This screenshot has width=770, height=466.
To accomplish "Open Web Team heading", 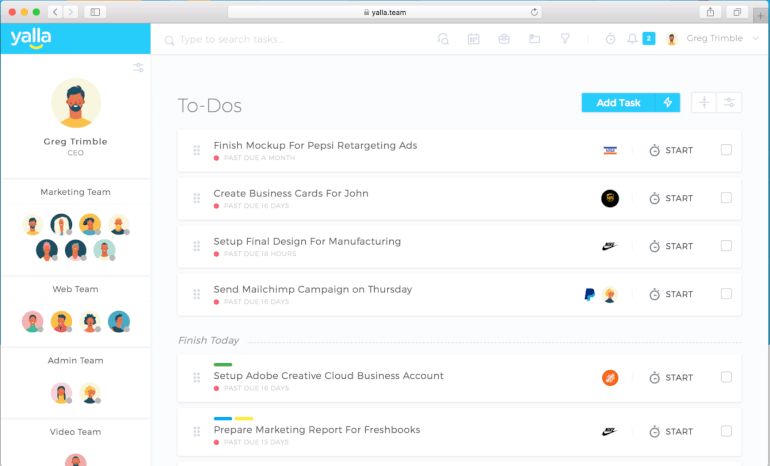I will [76, 289].
